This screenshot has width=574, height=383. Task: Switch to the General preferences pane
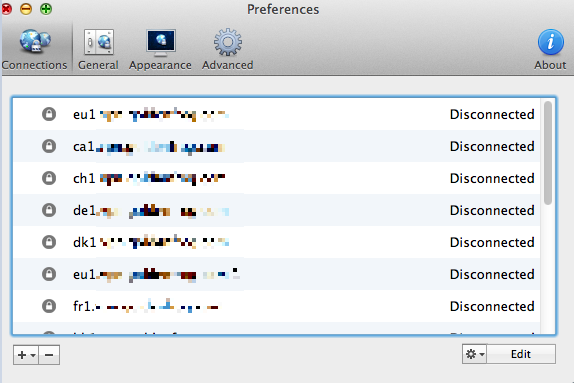point(98,49)
